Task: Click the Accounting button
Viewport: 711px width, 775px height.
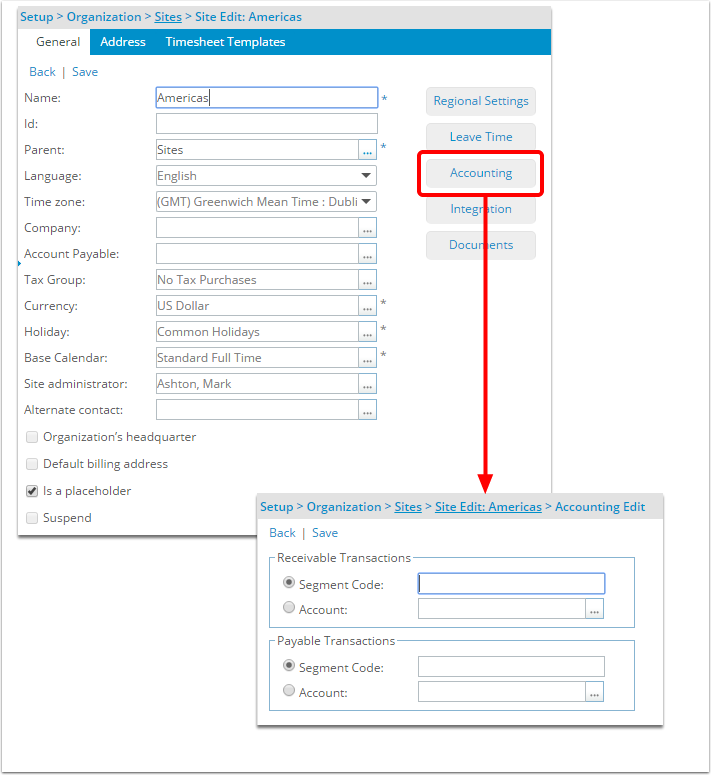Action: [481, 173]
